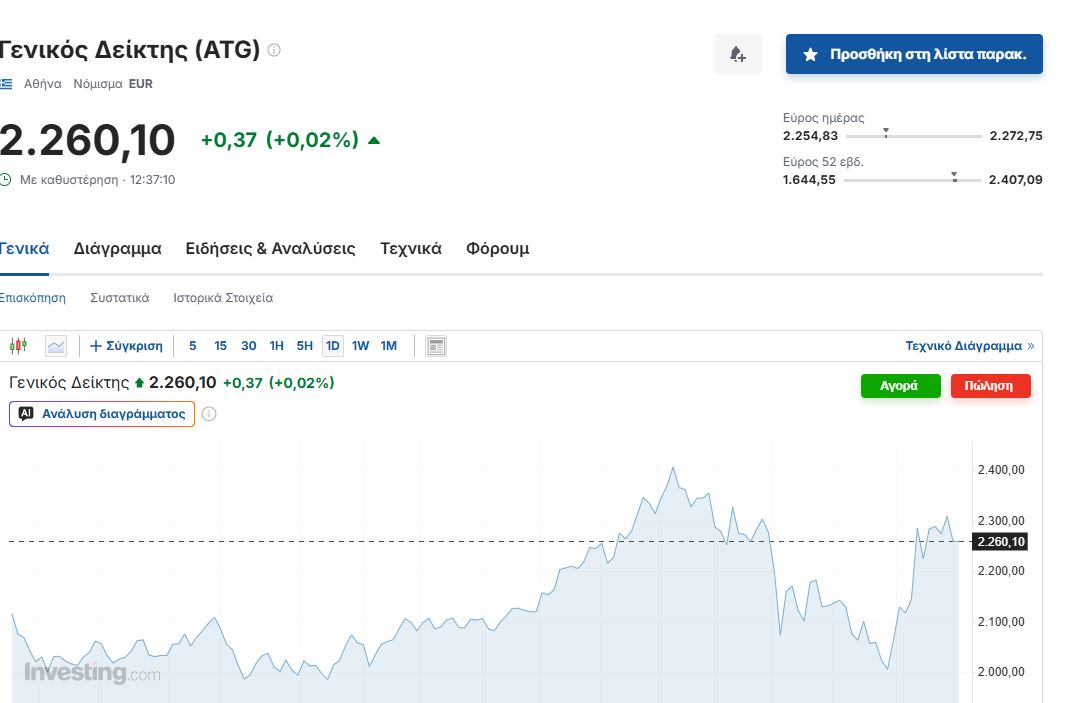Image resolution: width=1071 pixels, height=703 pixels.
Task: Select the 5H chart interval
Action: pos(305,346)
